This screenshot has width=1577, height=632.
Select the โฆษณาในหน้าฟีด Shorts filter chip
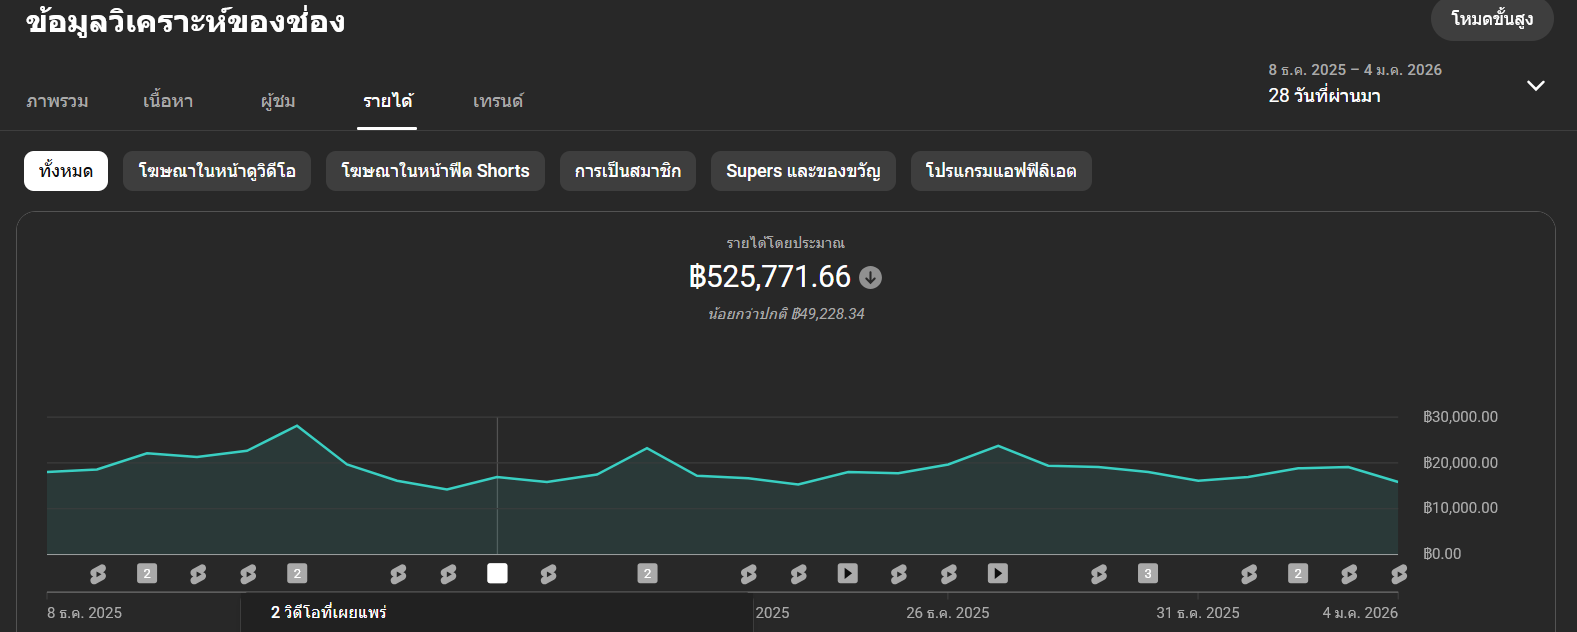coord(435,171)
